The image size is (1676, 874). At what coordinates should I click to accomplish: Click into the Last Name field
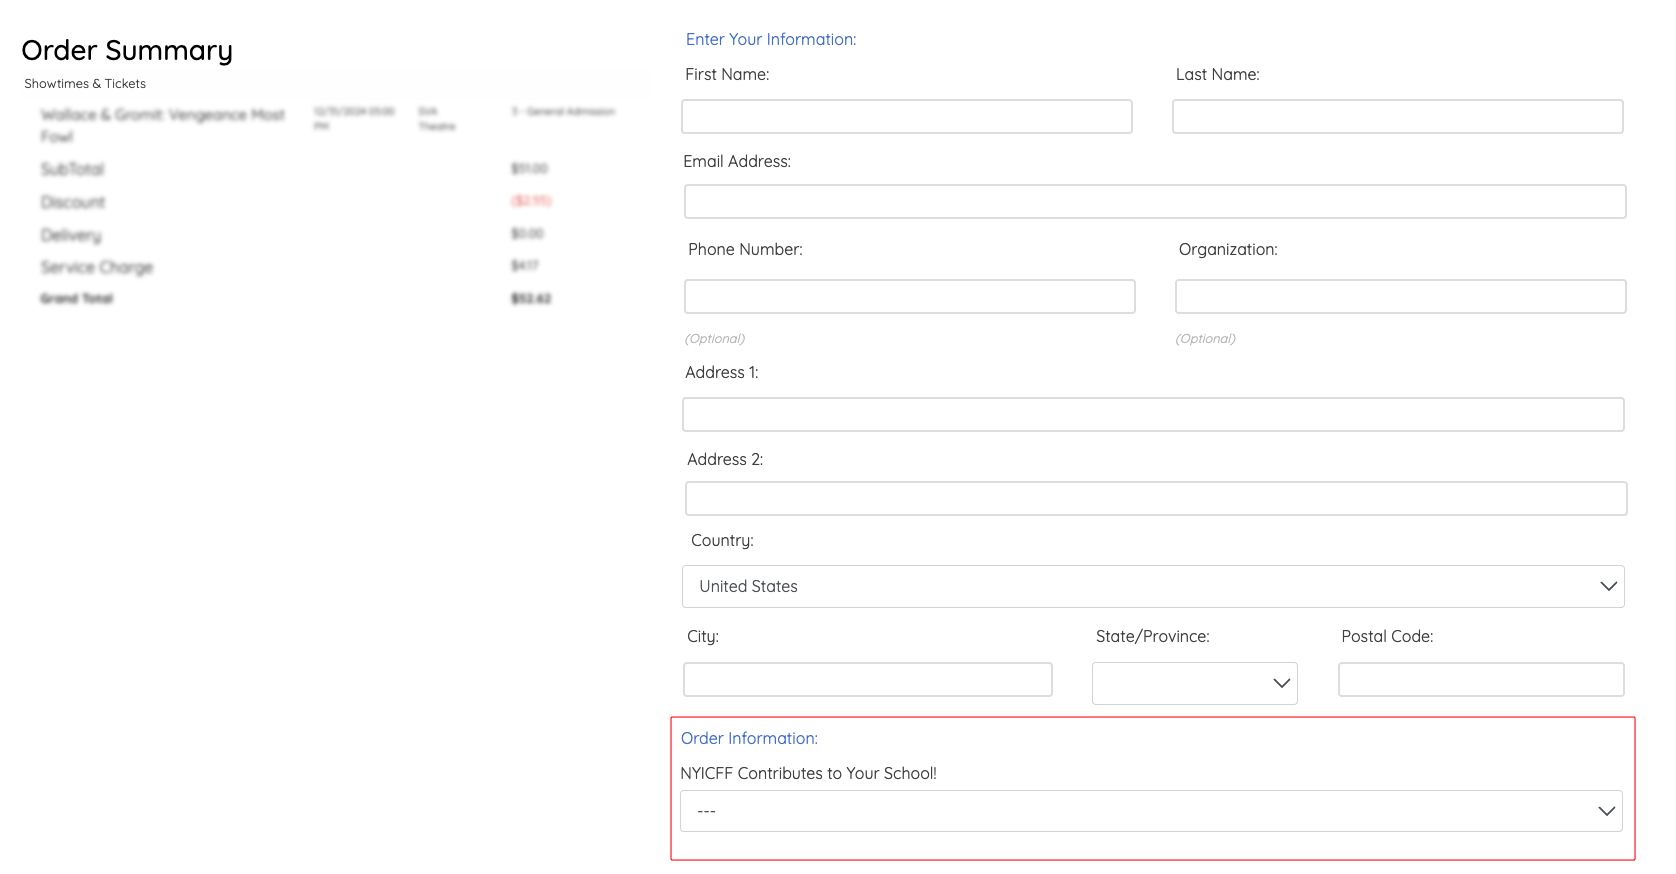[x=1396, y=117]
